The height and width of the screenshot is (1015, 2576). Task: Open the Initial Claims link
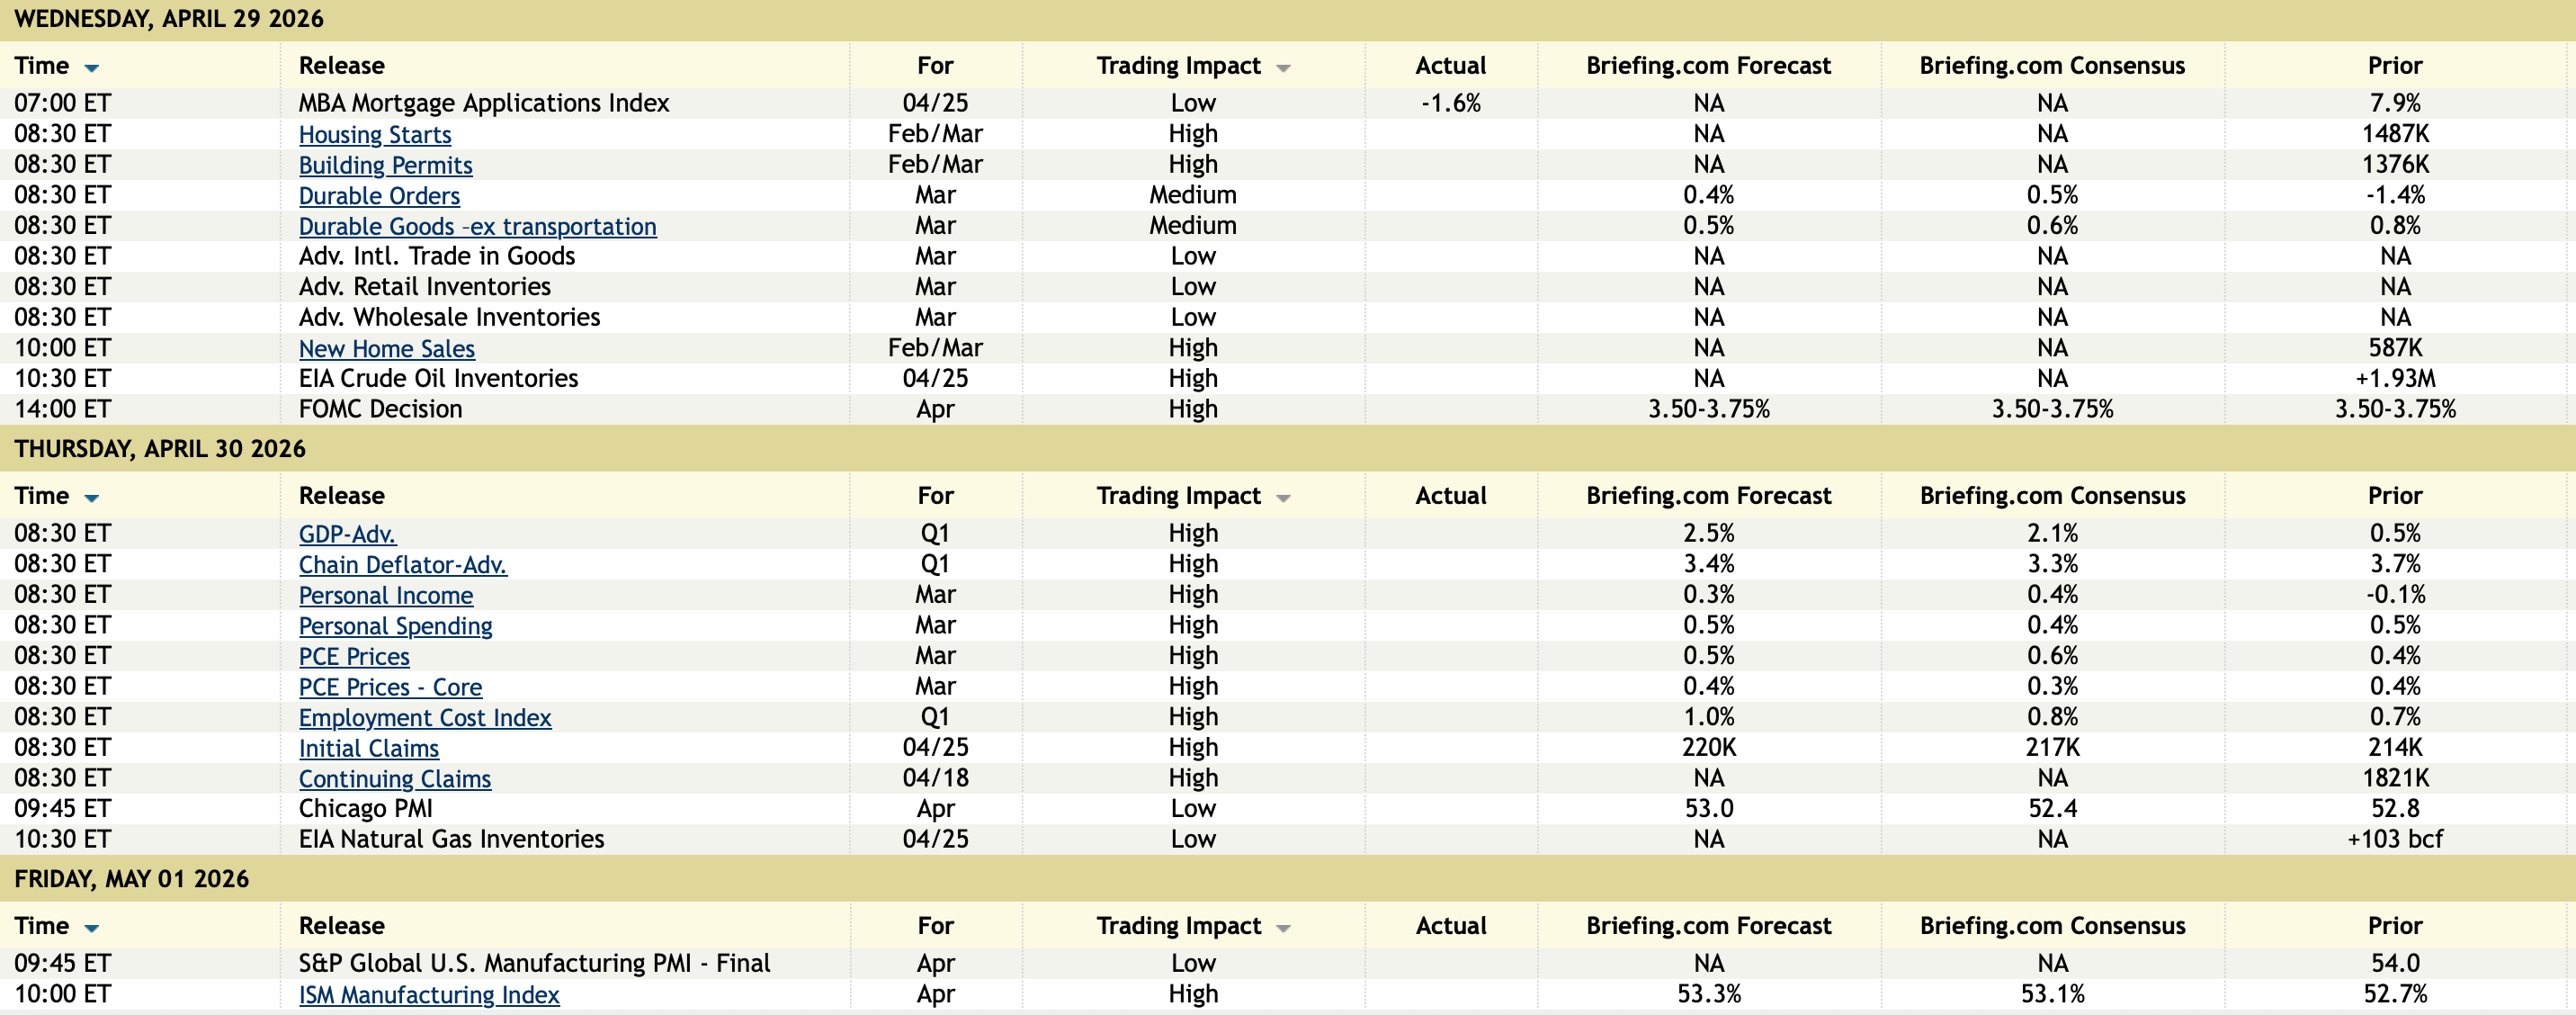tap(368, 748)
